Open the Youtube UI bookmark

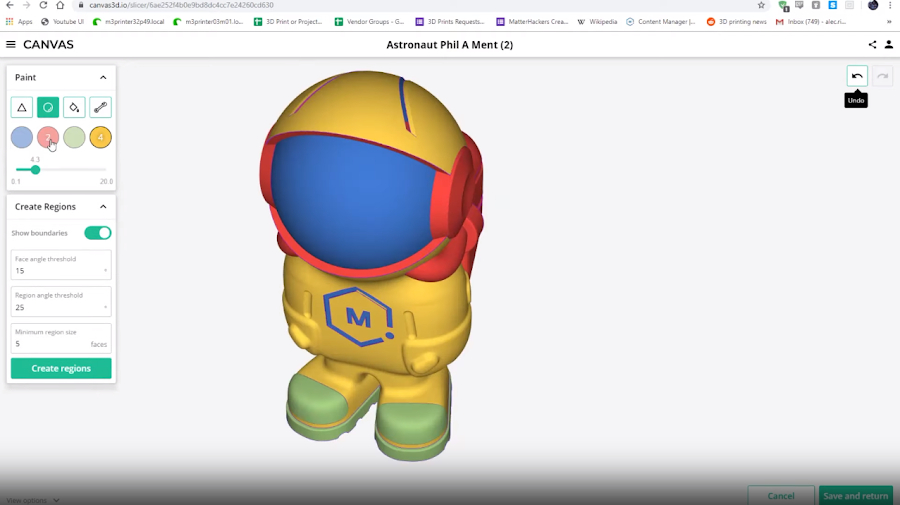point(63,22)
